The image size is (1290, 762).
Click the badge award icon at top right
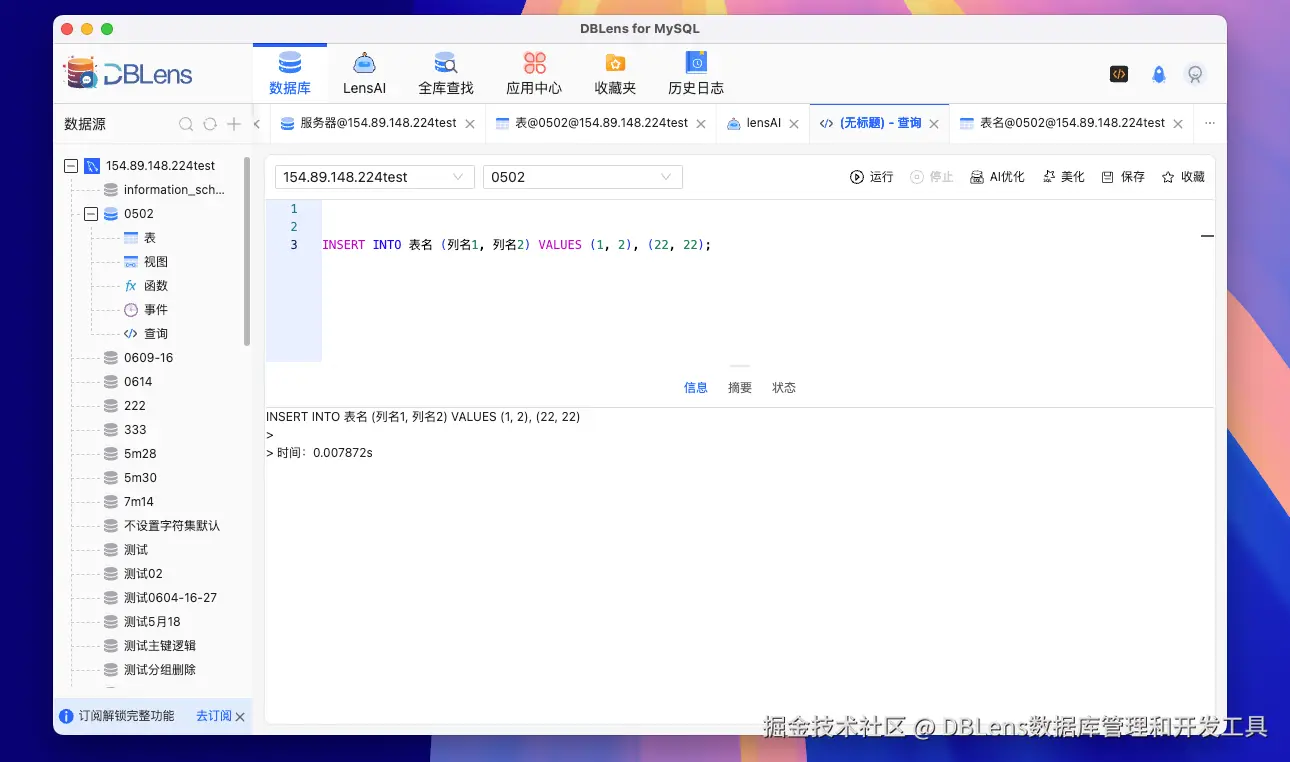[1194, 74]
